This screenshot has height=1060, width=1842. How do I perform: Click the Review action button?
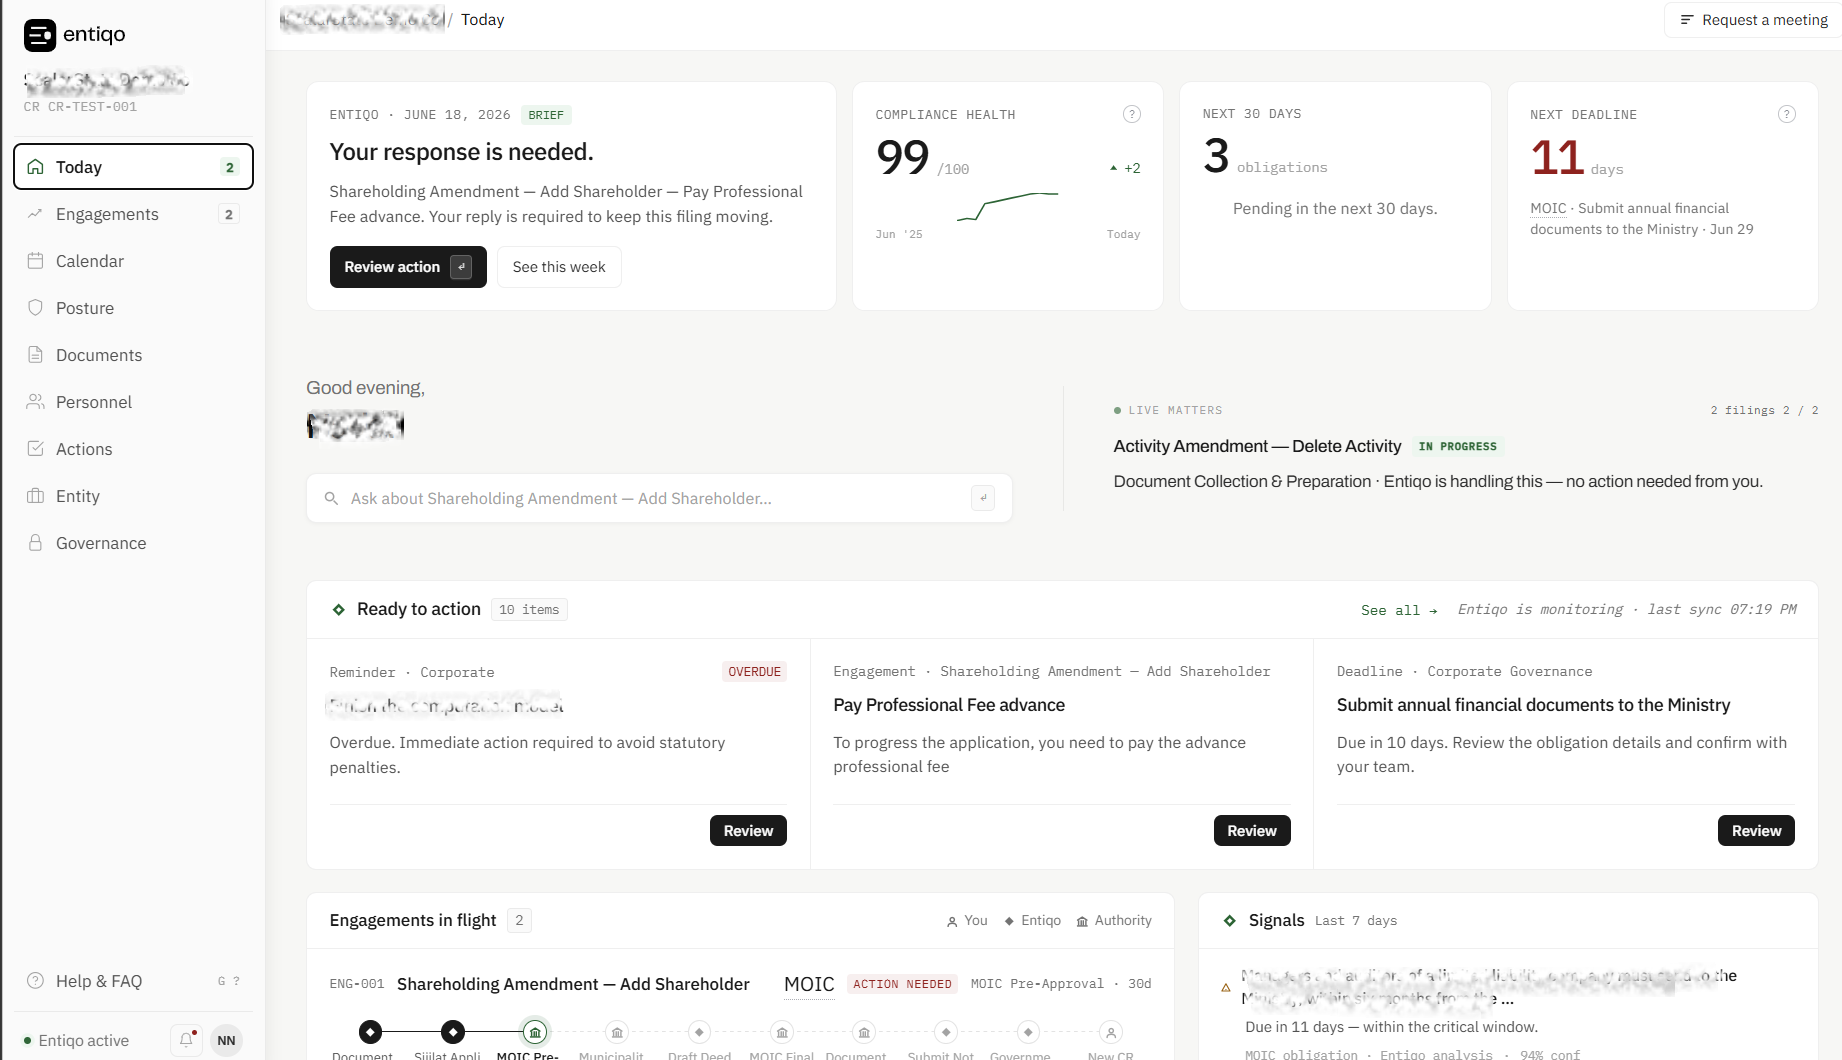(x=408, y=267)
